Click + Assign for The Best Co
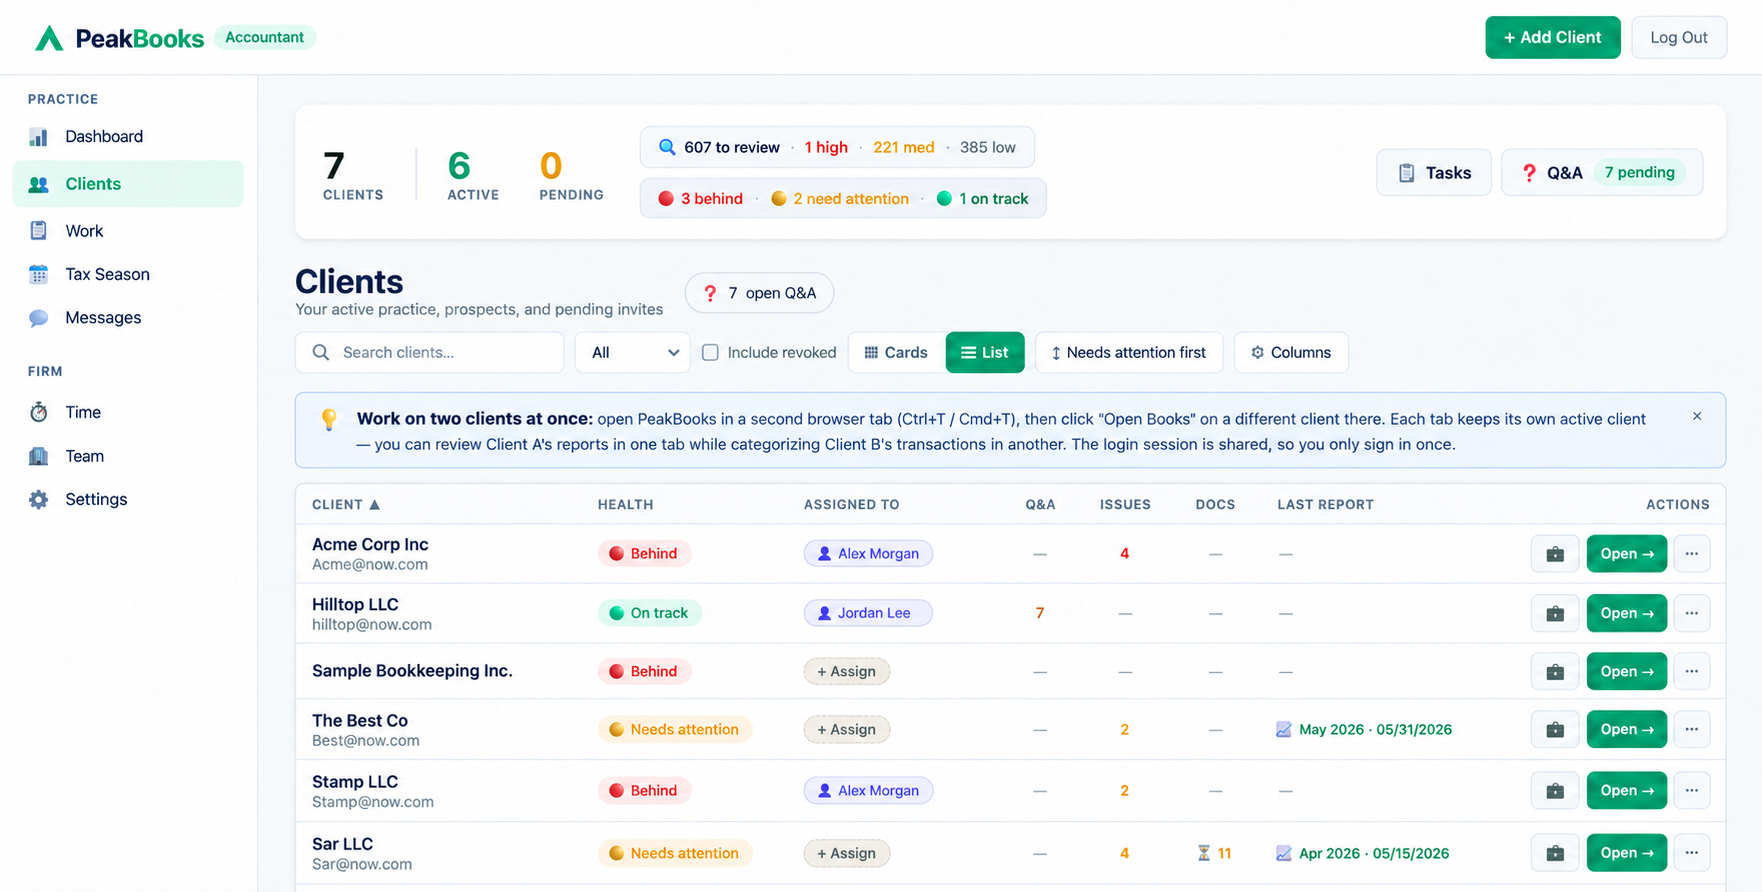 tap(847, 730)
